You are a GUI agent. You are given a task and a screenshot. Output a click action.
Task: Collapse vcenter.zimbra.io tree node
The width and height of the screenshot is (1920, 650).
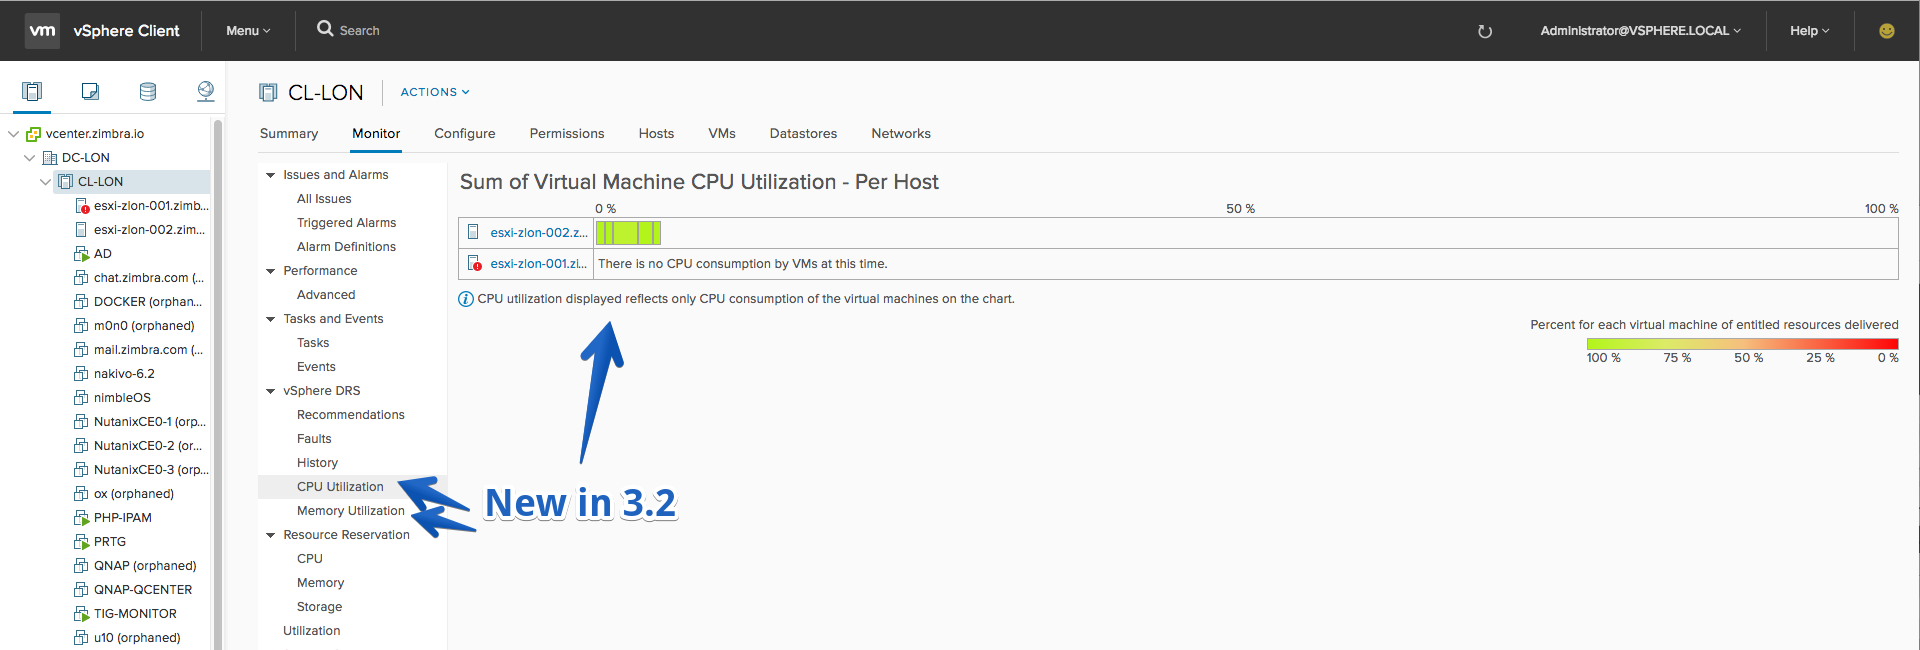[13, 134]
